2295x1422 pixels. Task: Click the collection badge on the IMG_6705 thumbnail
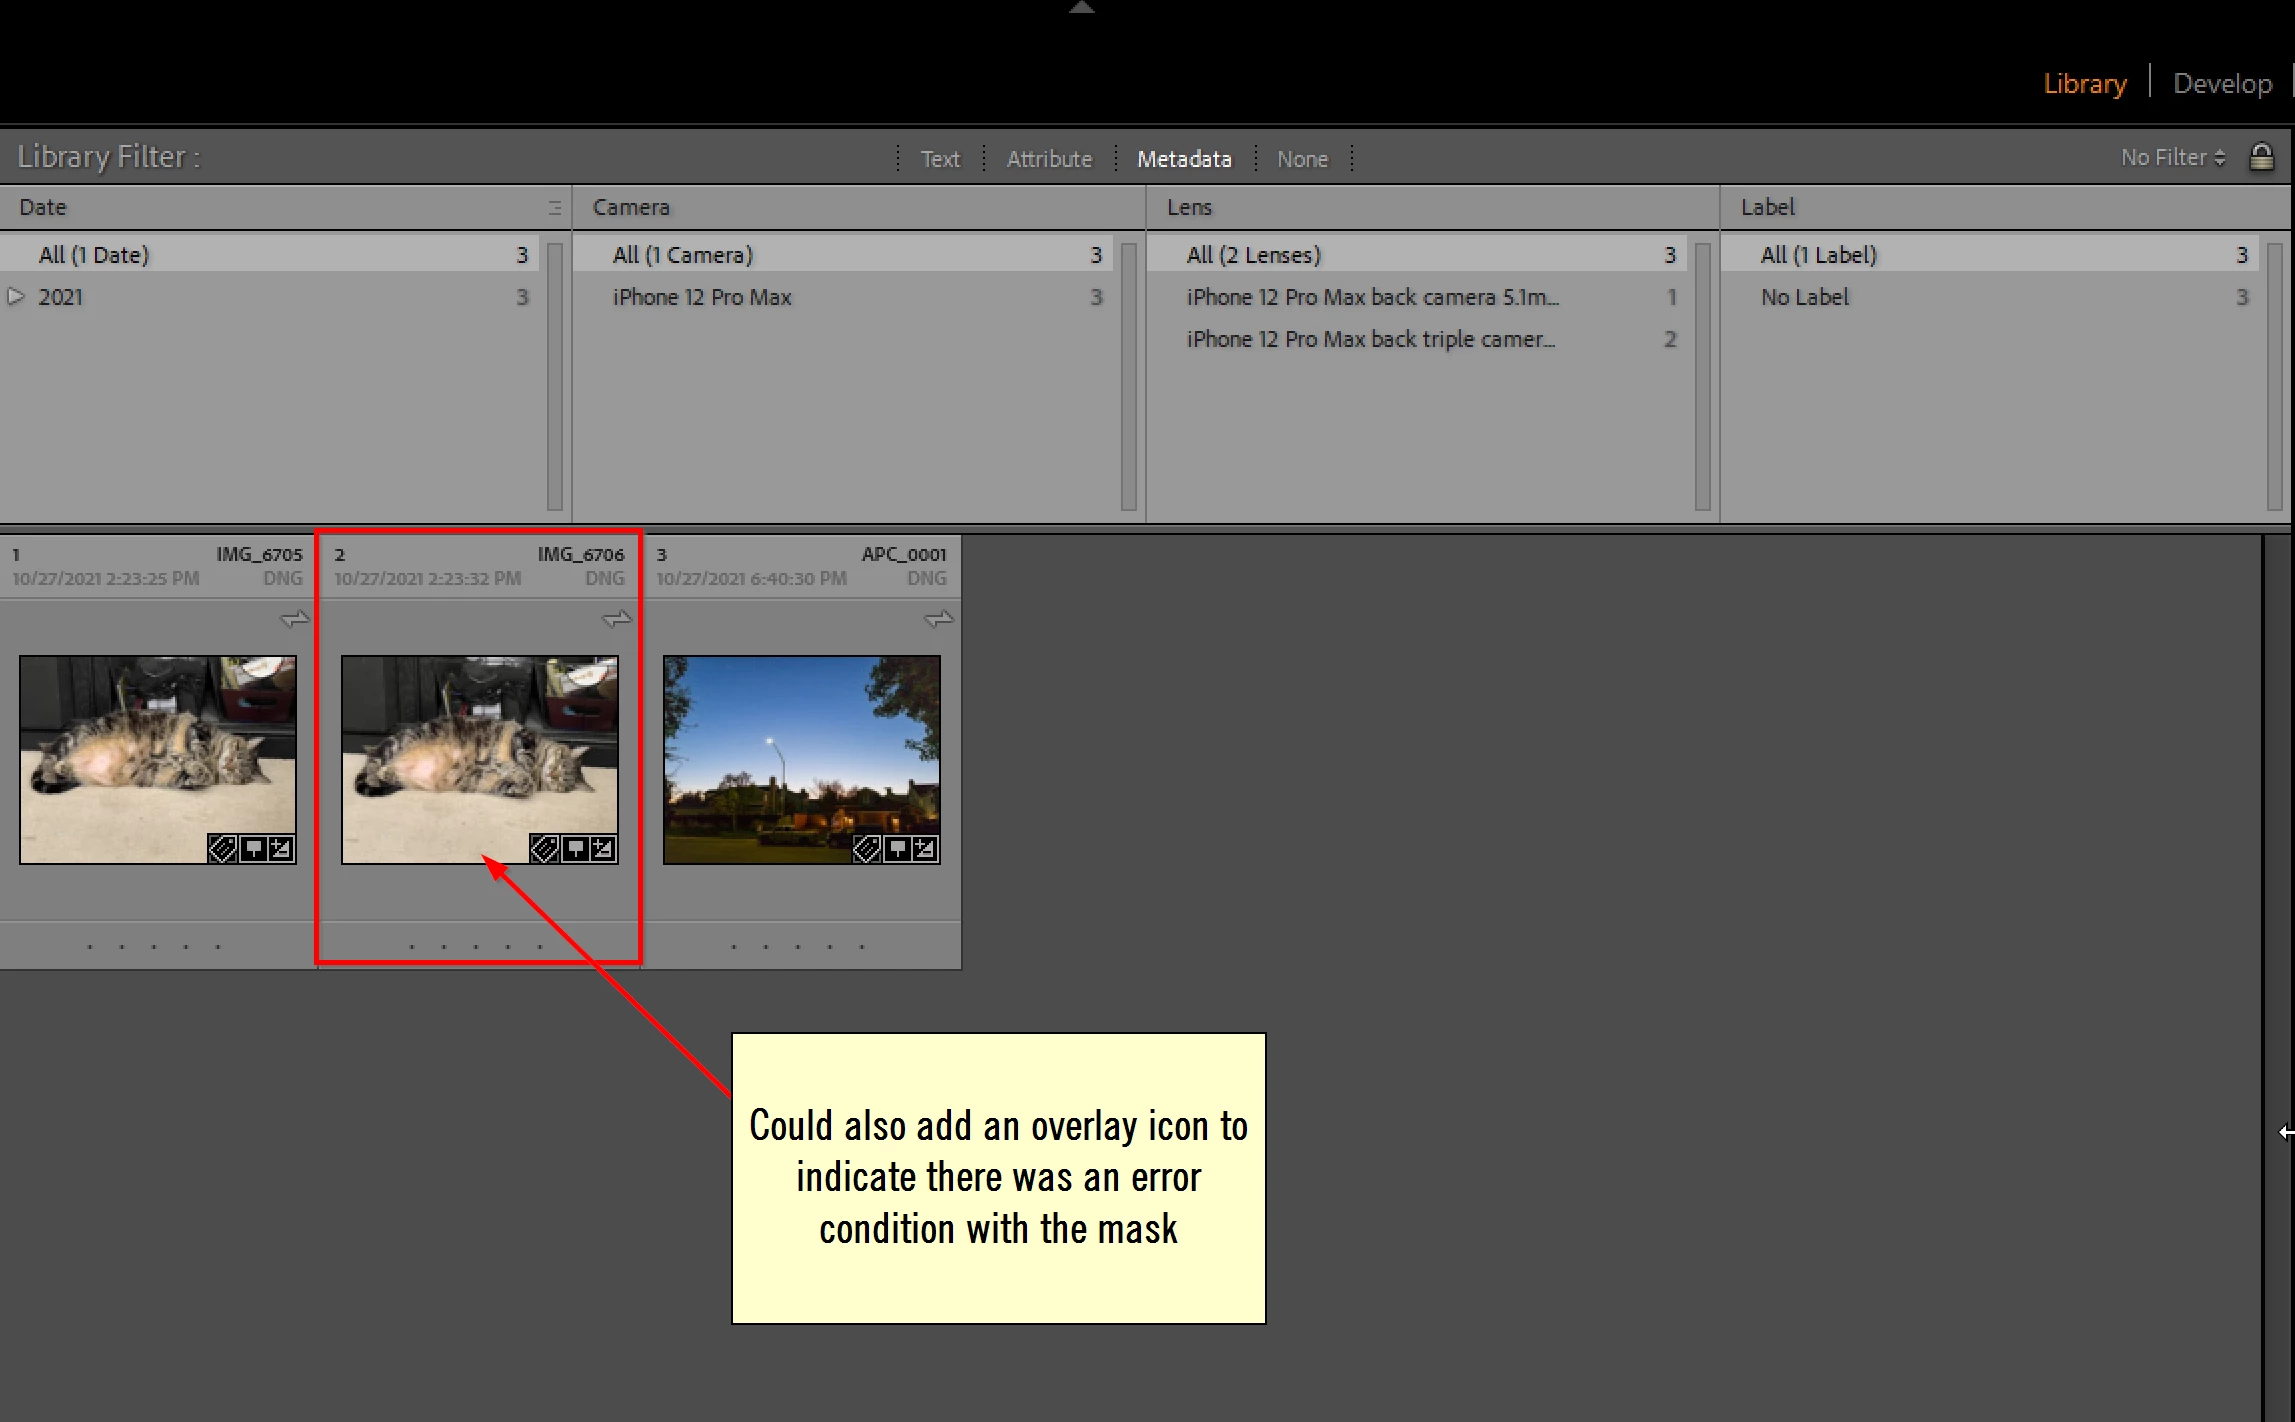253,849
